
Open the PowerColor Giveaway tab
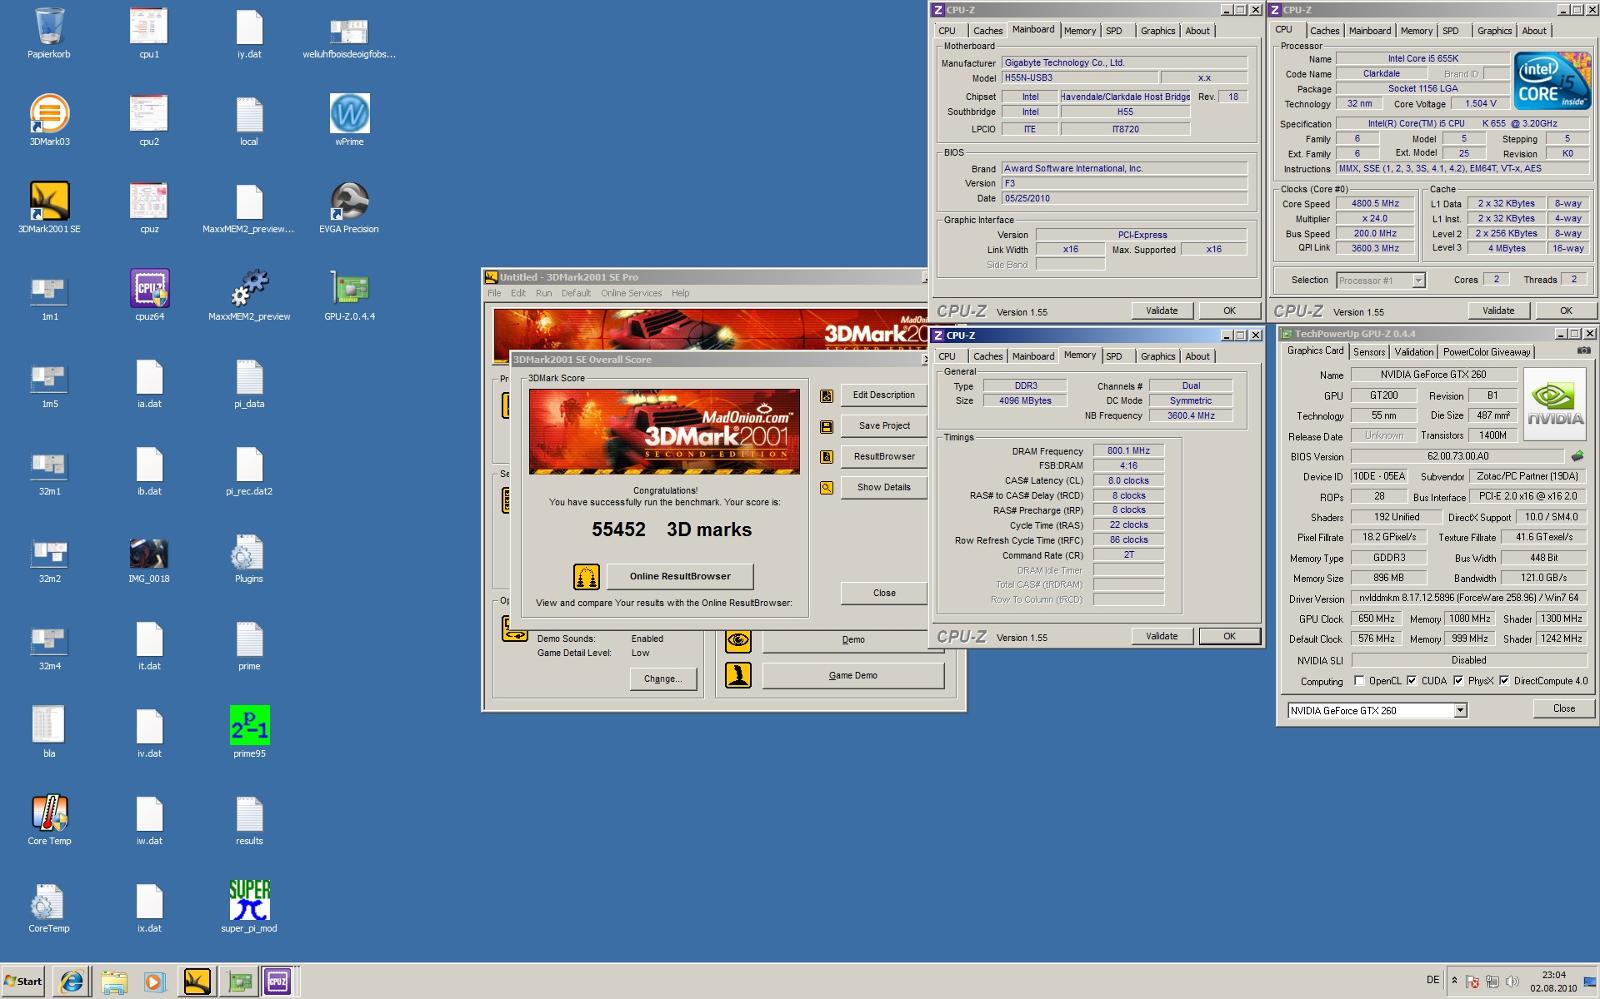coord(1486,352)
